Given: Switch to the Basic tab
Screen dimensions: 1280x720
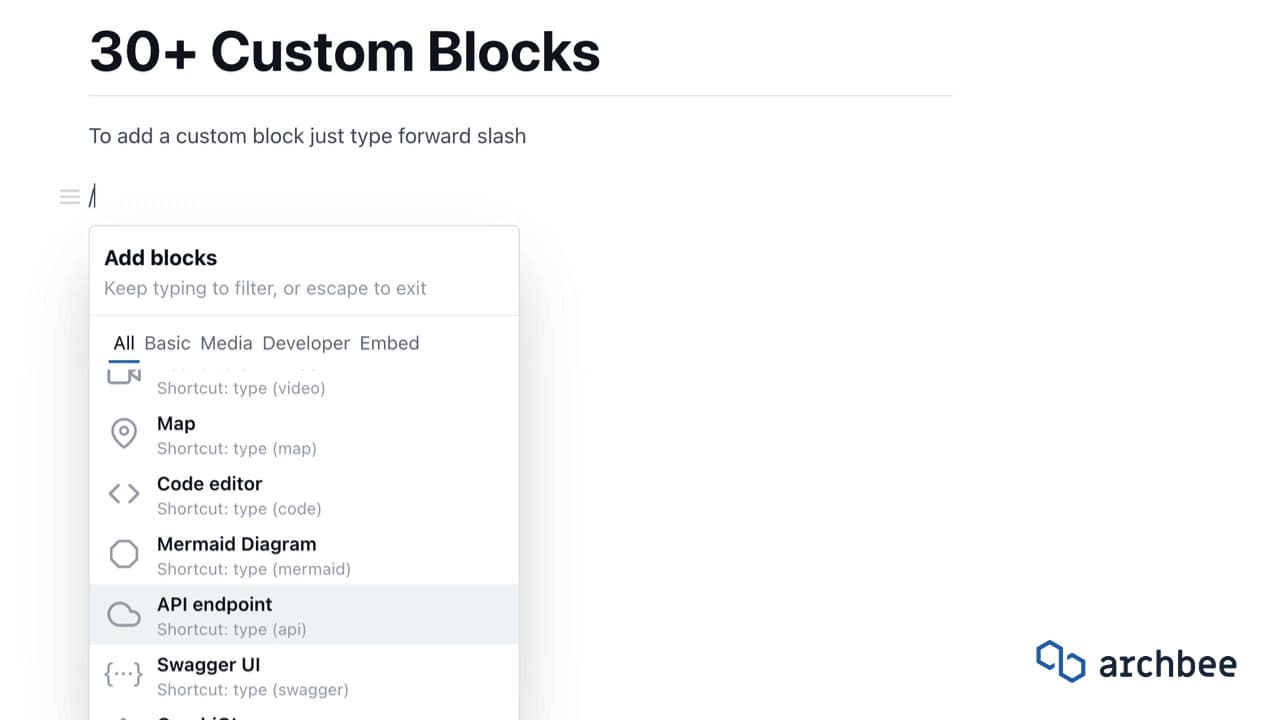Looking at the screenshot, I should 167,343.
